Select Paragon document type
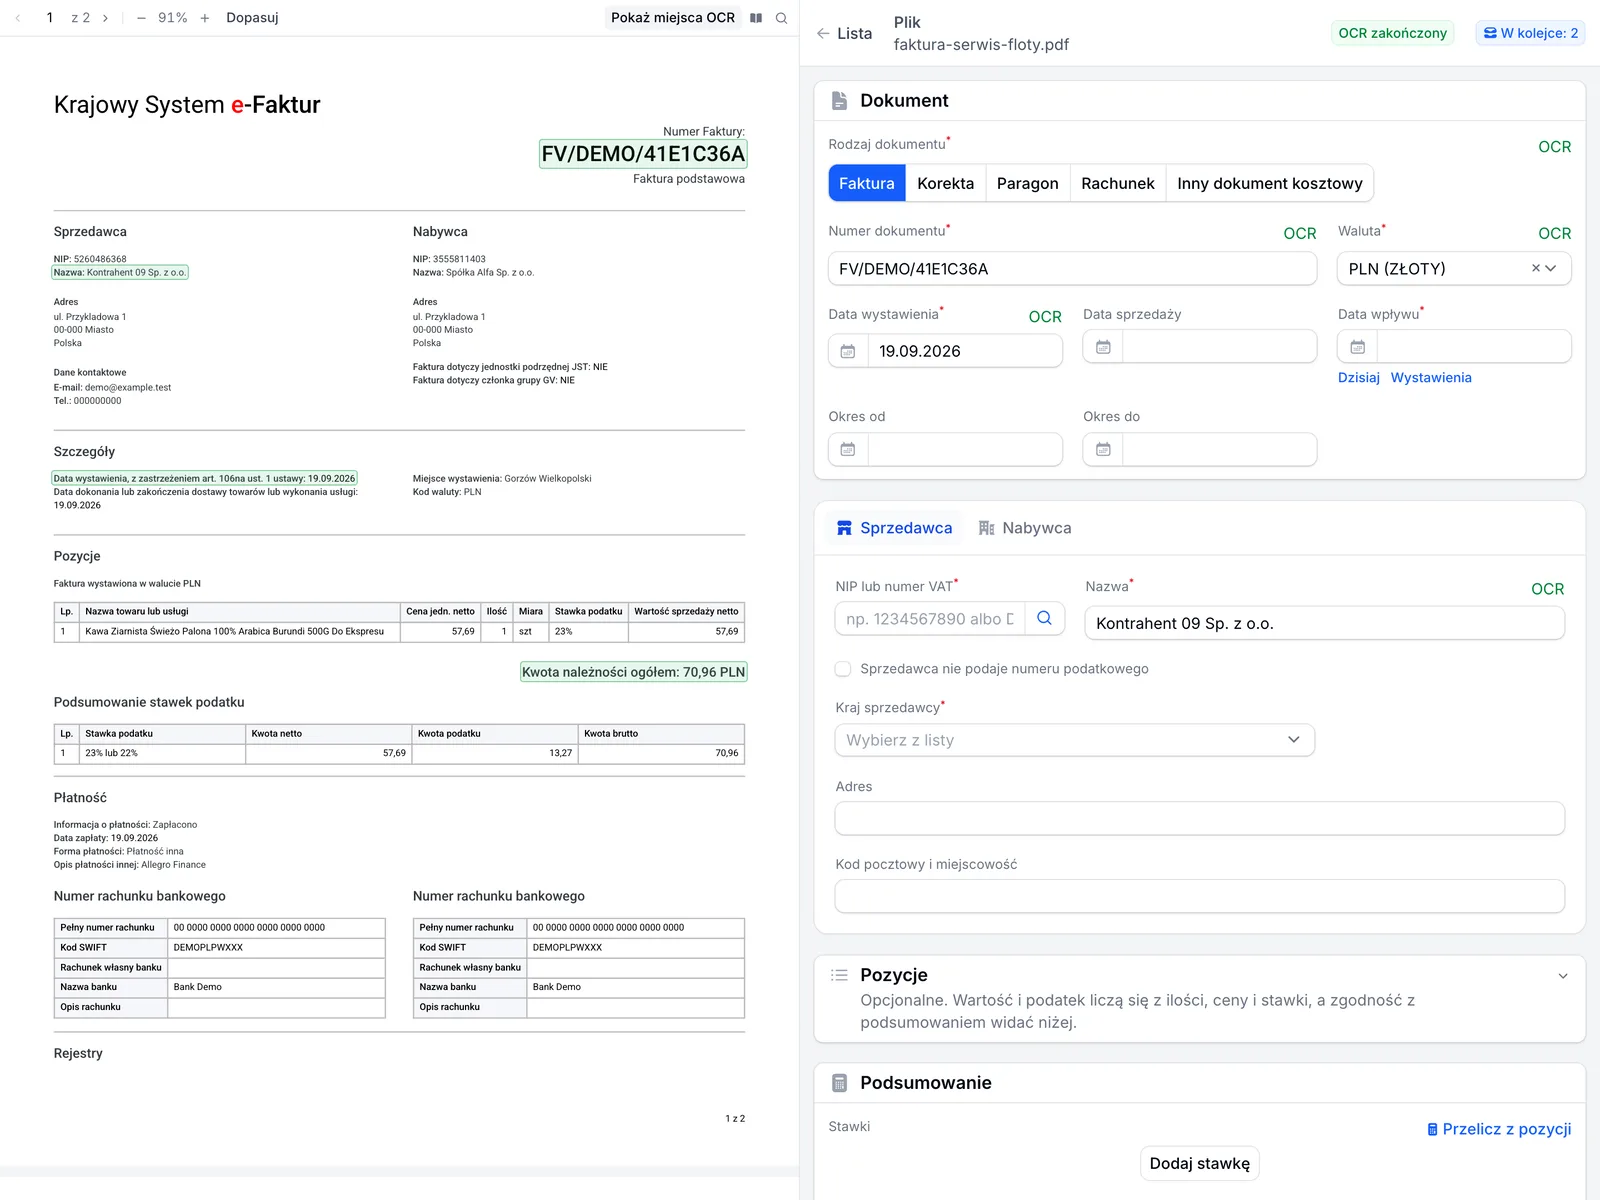 tap(1028, 183)
